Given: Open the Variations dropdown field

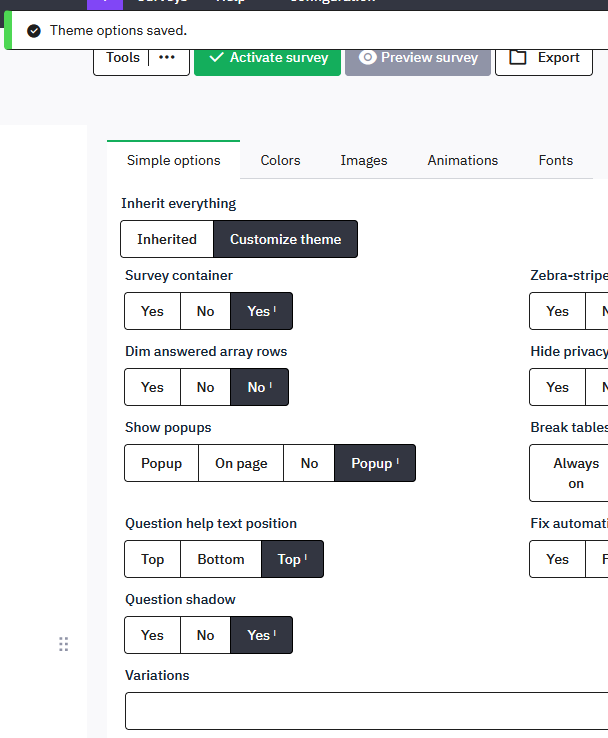Looking at the screenshot, I should tap(366, 711).
